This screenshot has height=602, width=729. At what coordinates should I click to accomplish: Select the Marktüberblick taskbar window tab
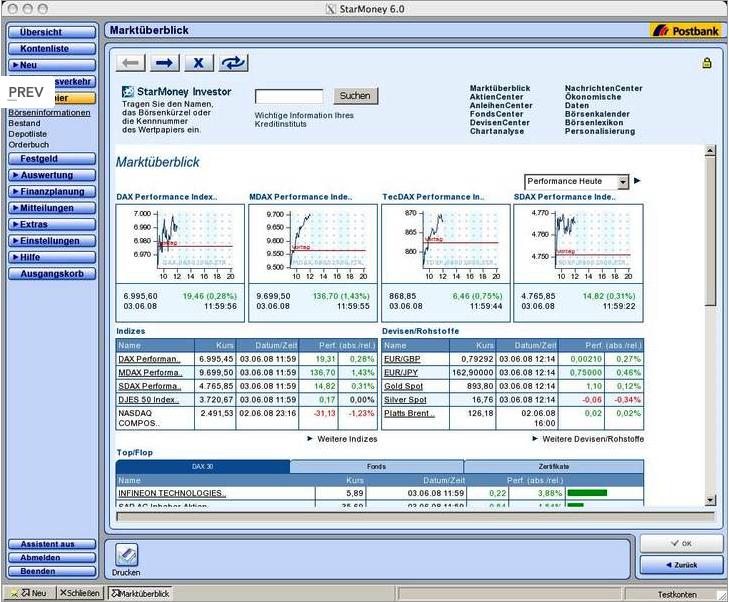pyautogui.click(x=140, y=593)
